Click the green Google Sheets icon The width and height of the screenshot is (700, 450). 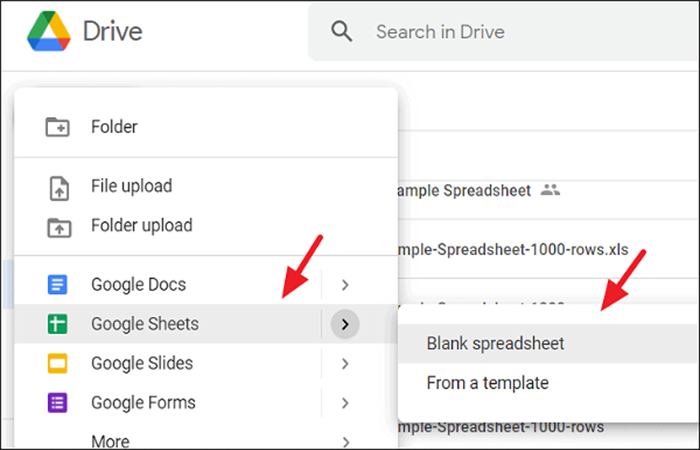(x=58, y=324)
